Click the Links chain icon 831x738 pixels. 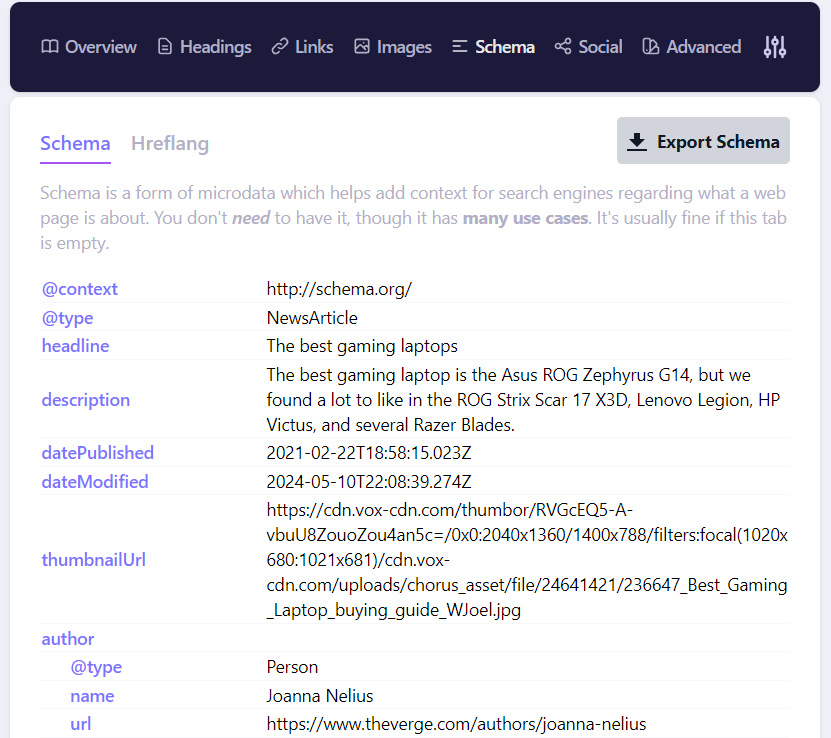tap(280, 47)
